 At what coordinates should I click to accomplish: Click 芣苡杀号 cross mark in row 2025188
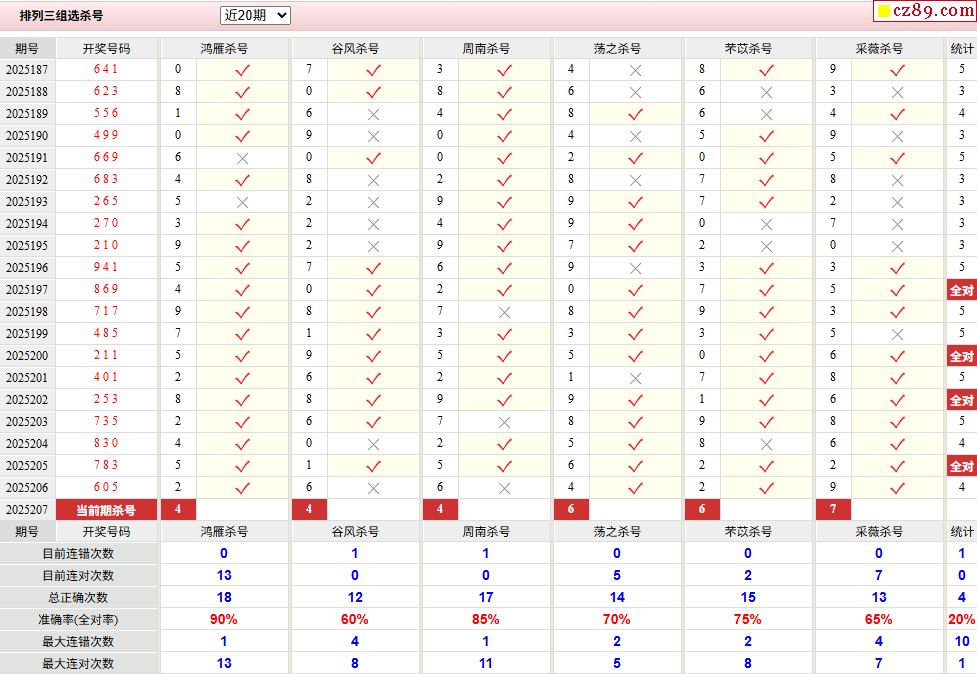click(766, 93)
